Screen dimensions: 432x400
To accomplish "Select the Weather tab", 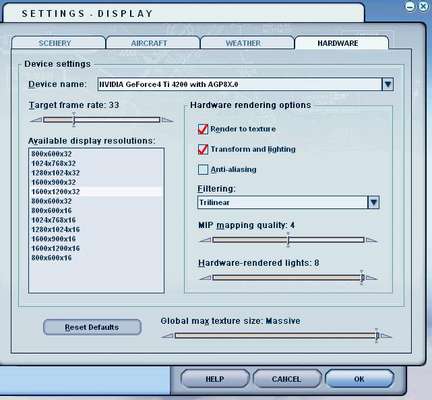I will pos(247,43).
